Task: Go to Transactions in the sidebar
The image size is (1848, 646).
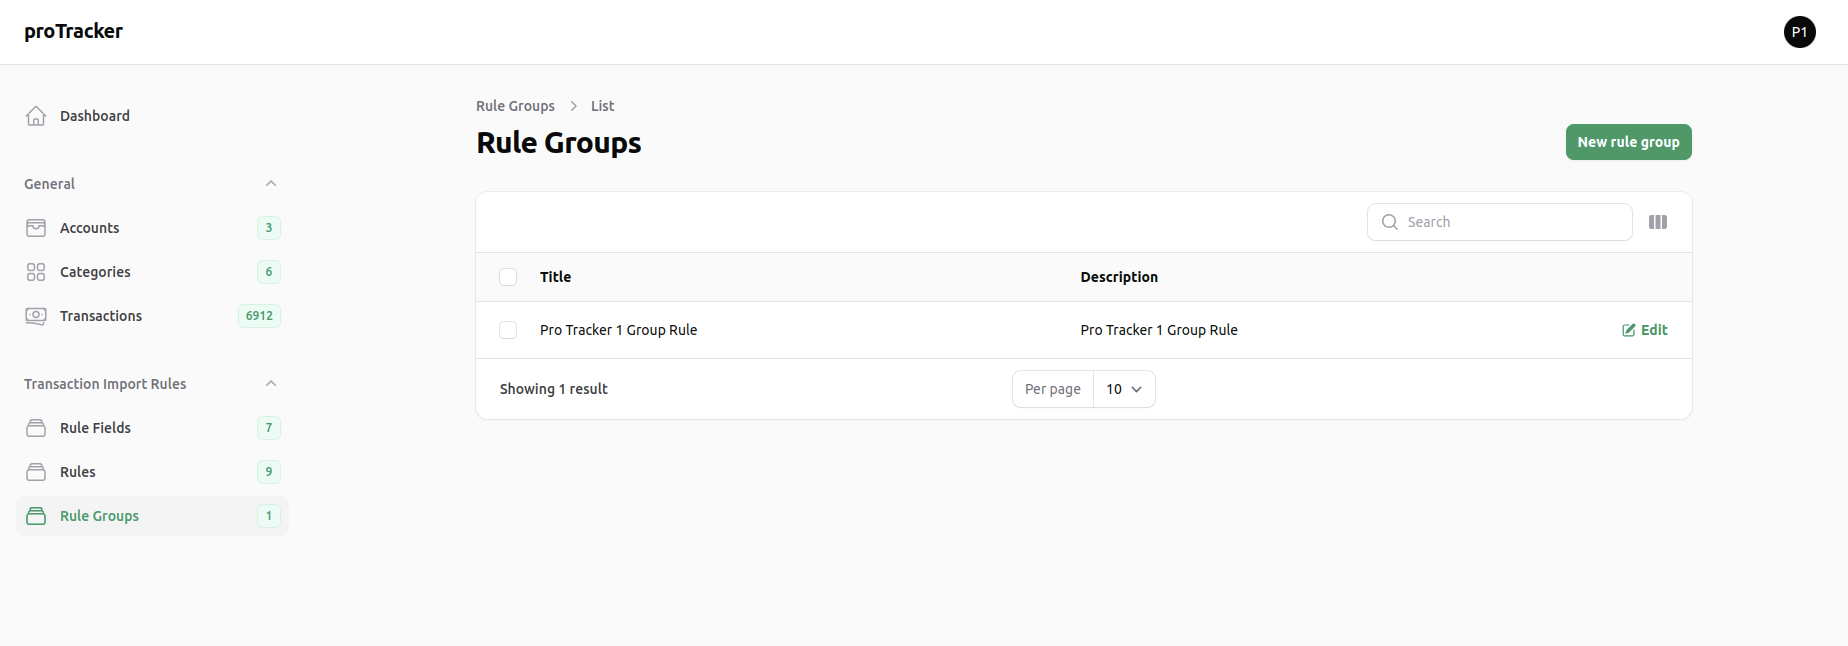Action: pyautogui.click(x=101, y=316)
